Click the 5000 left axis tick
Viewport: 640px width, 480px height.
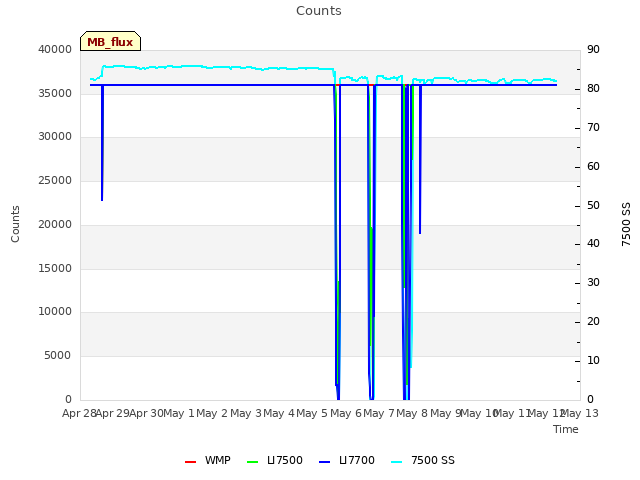click(x=58, y=356)
